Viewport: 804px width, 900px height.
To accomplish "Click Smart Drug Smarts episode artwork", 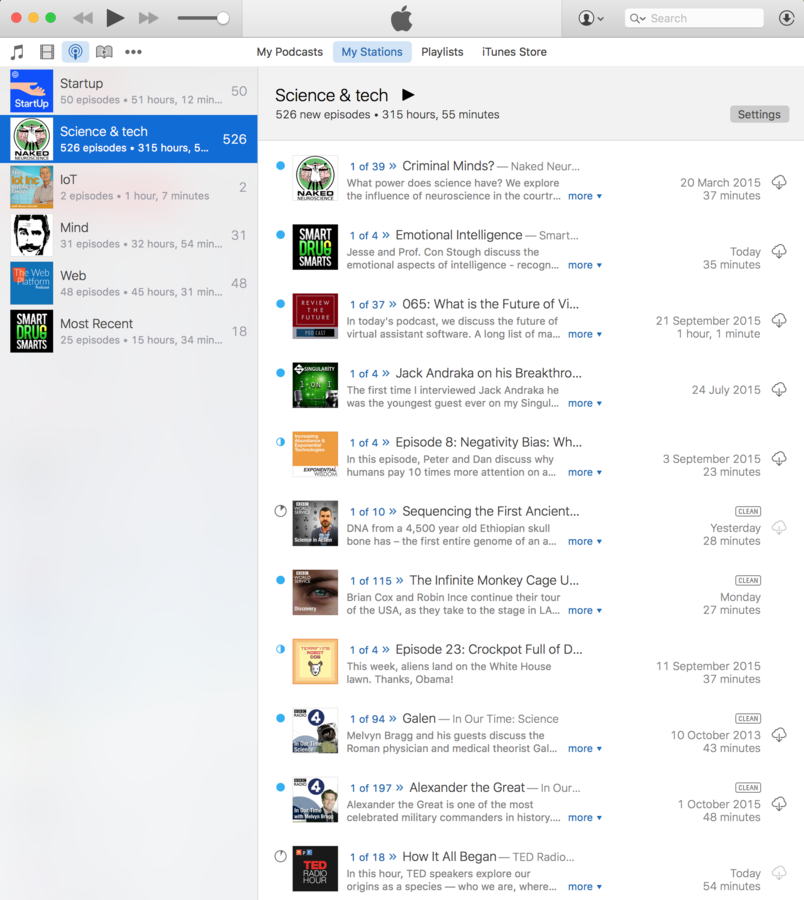I will (315, 247).
